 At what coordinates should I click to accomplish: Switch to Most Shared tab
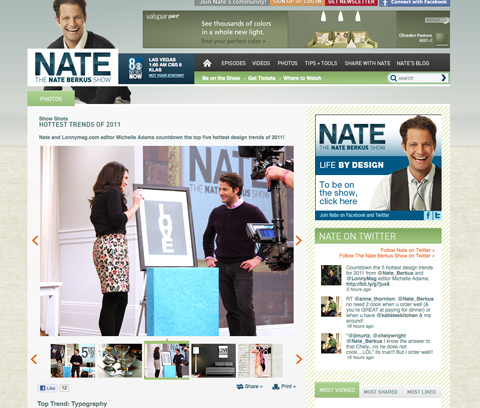coord(381,392)
